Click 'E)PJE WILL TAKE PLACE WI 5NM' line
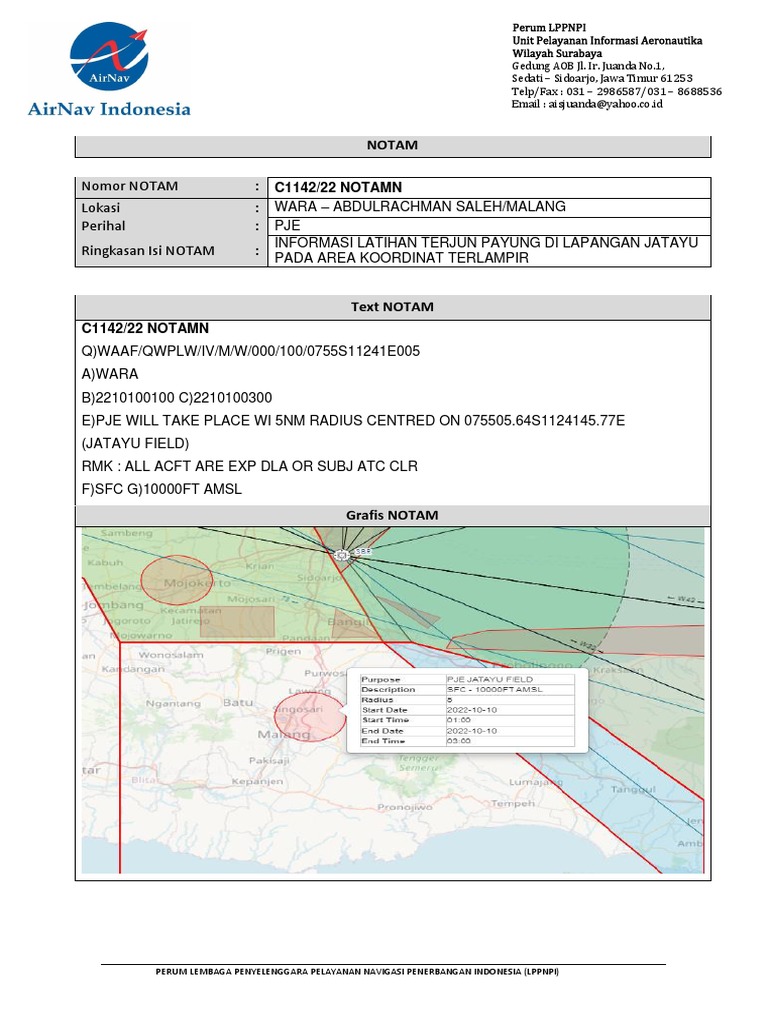Image resolution: width=768 pixels, height=1024 pixels. point(353,421)
